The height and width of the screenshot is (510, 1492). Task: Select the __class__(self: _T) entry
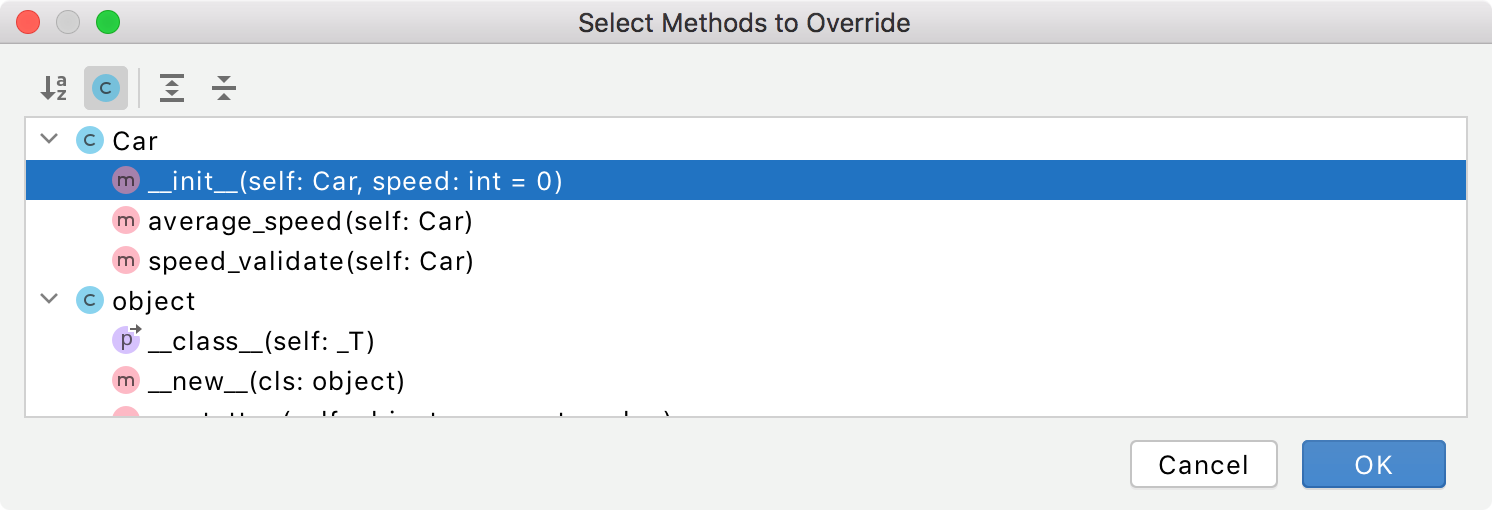tap(746, 341)
